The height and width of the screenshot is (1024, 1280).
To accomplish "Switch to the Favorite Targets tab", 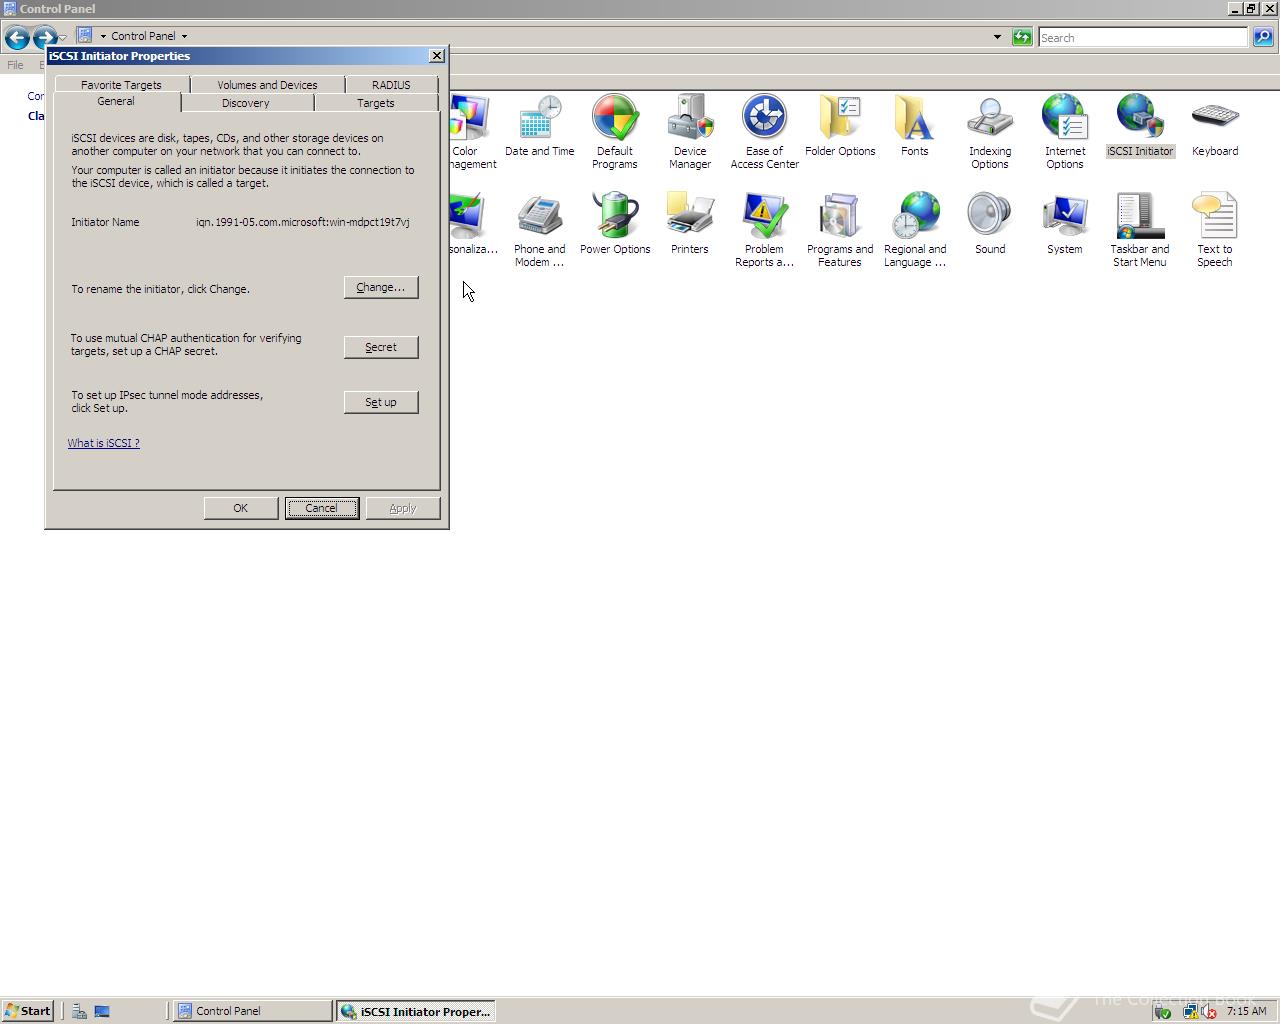I will [x=121, y=85].
